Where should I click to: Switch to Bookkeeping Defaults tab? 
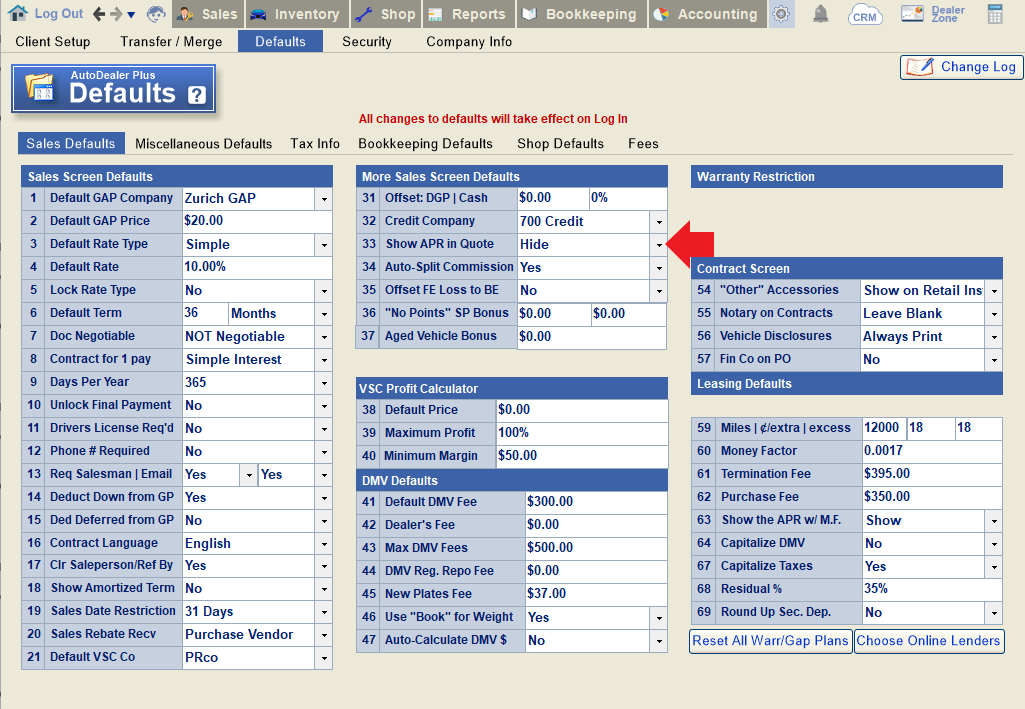[x=426, y=144]
